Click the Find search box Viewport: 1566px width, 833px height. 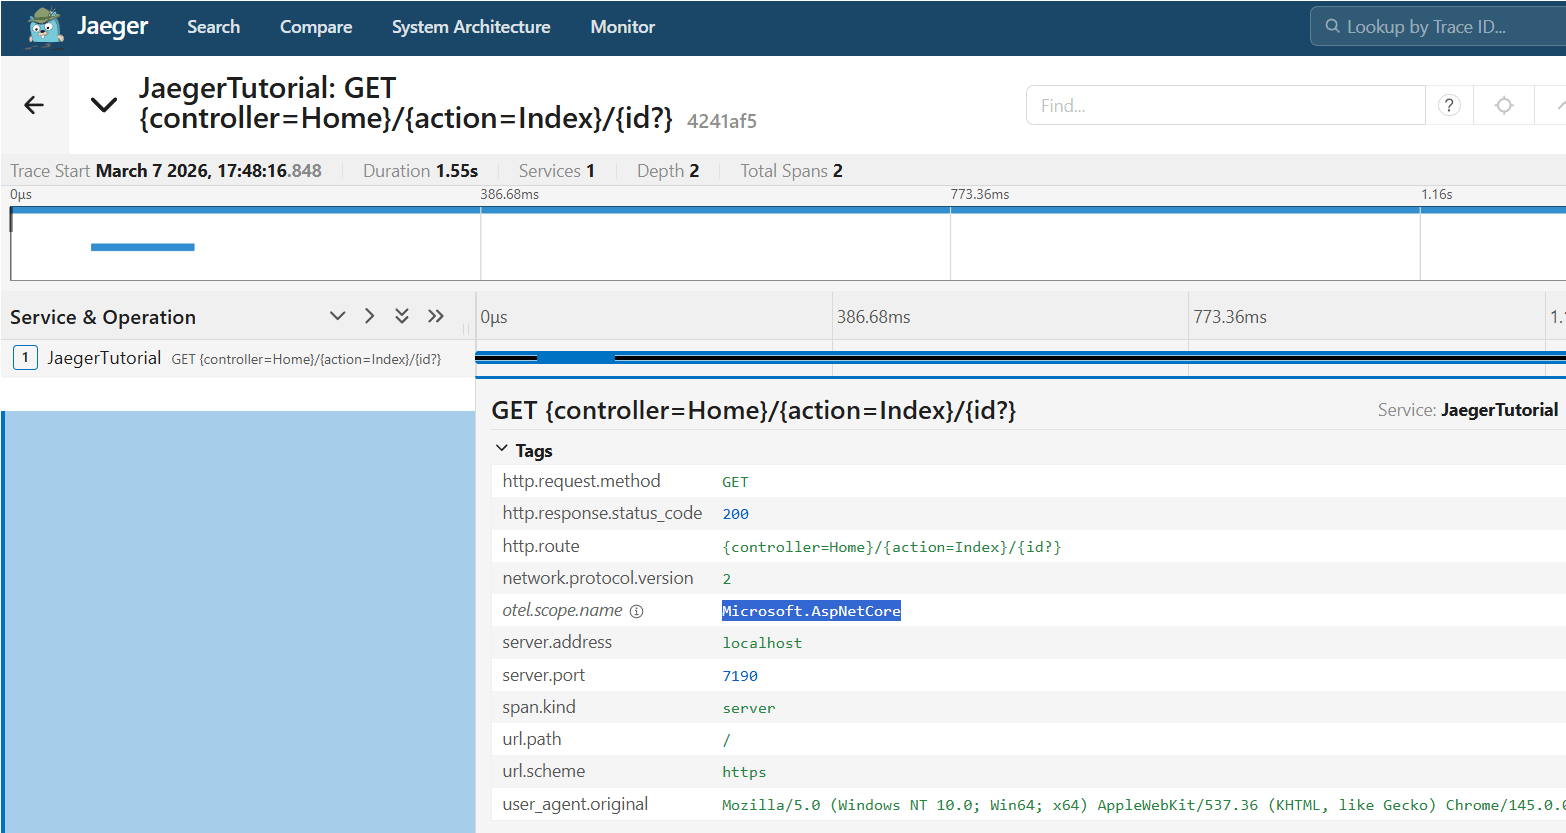coord(1225,105)
